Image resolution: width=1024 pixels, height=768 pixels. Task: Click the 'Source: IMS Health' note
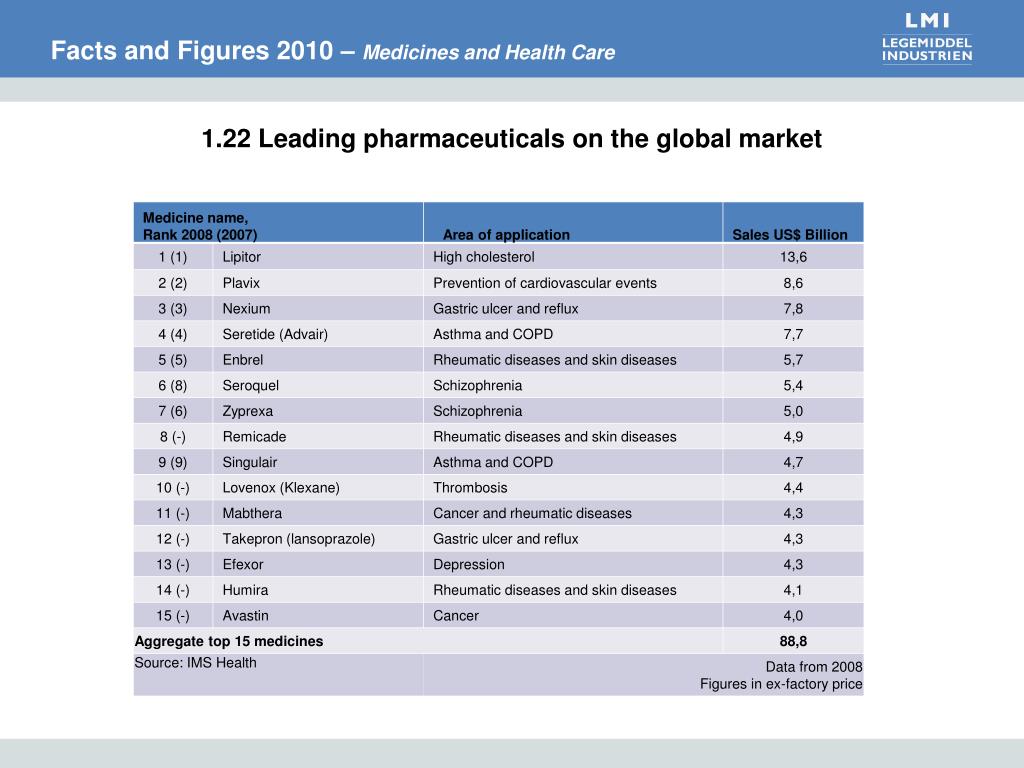195,662
